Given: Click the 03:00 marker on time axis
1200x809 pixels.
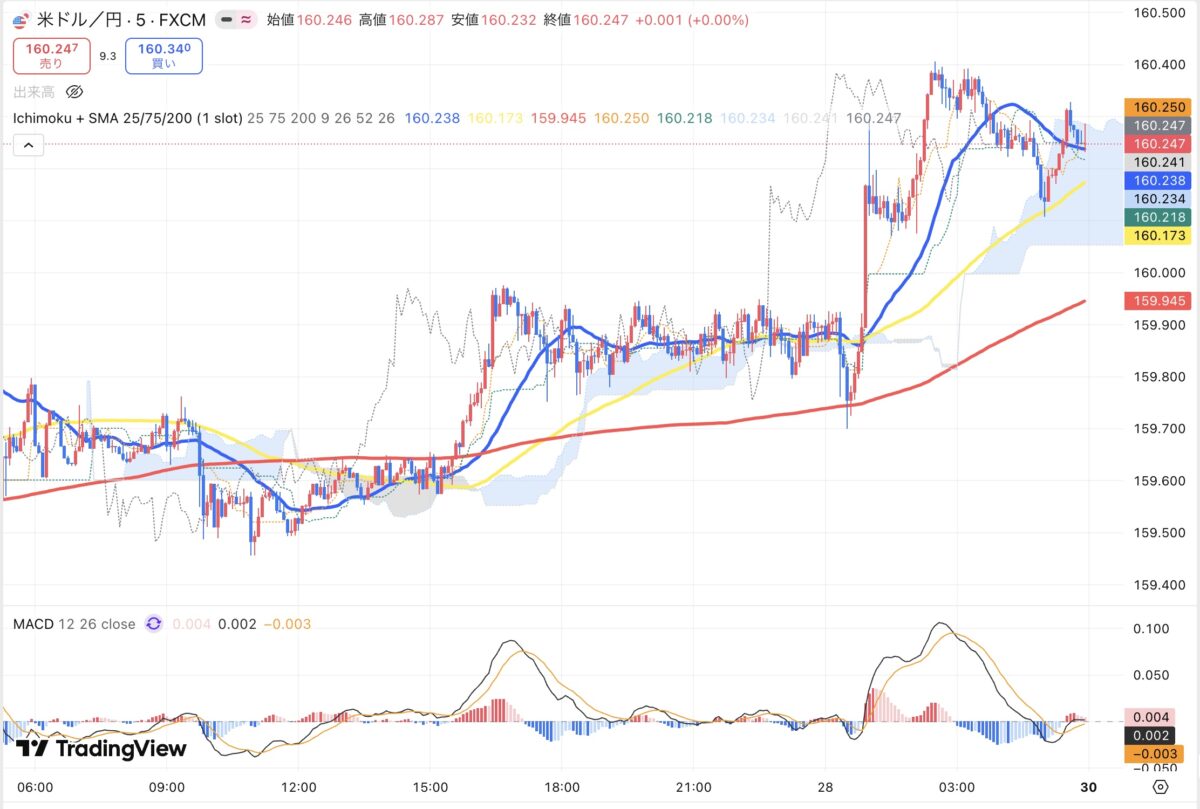Looking at the screenshot, I should pos(958,786).
